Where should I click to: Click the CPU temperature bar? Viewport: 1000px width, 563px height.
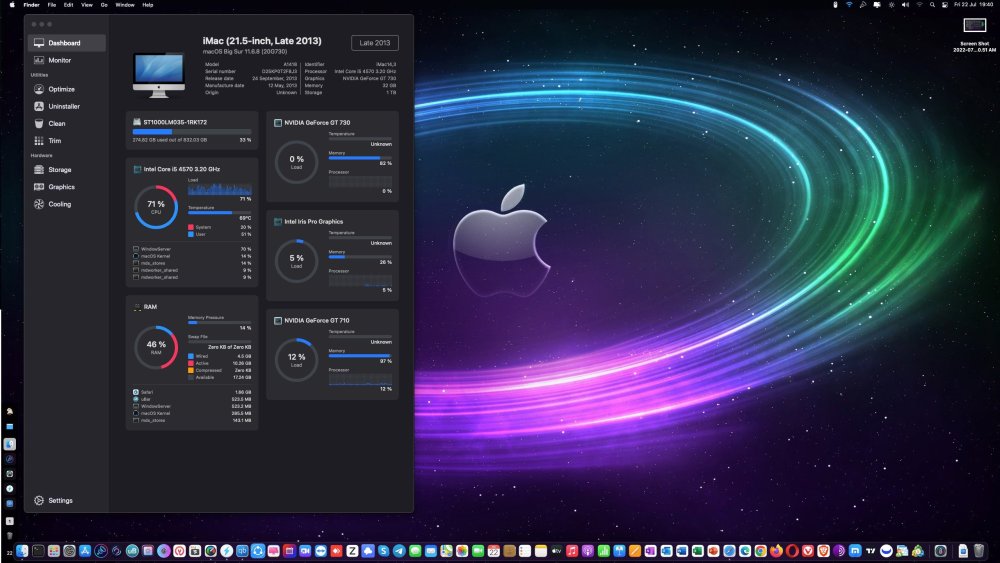tap(219, 212)
